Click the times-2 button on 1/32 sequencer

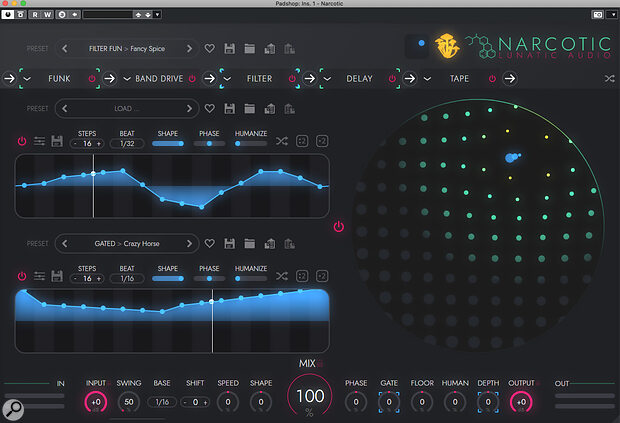pos(322,141)
